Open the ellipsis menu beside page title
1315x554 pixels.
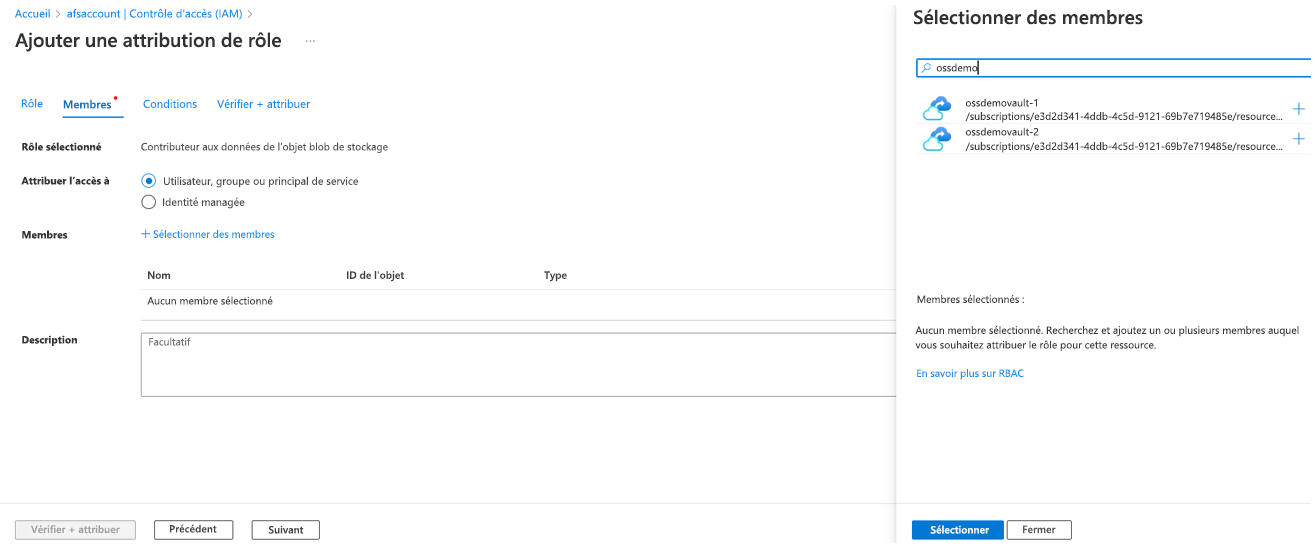[x=311, y=41]
